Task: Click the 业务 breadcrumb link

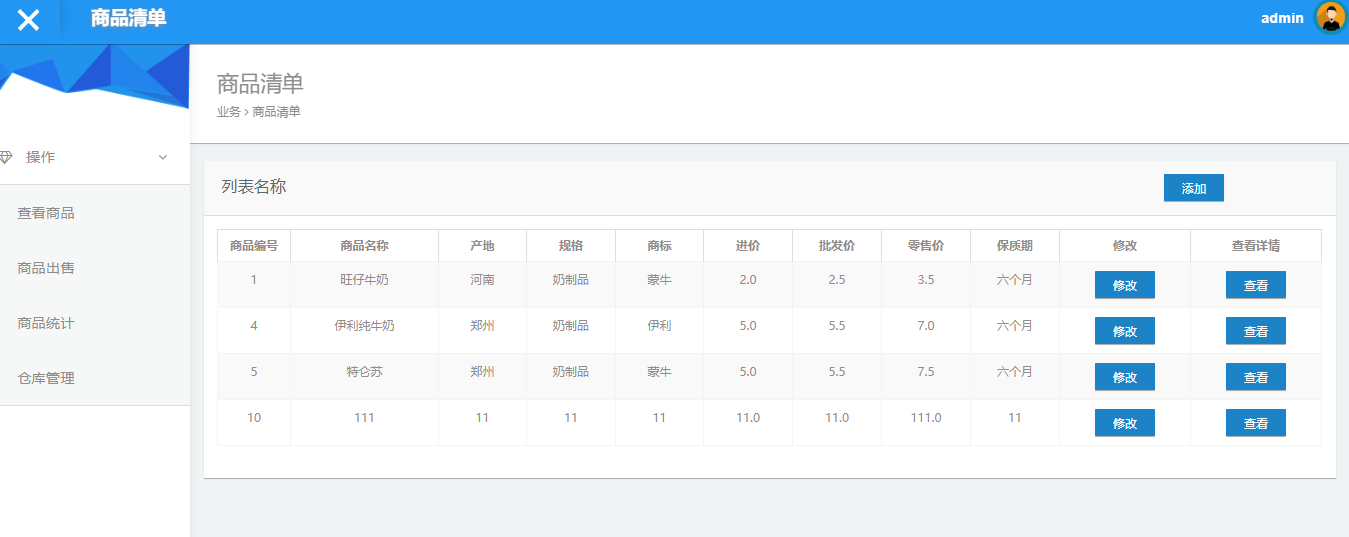Action: pyautogui.click(x=229, y=112)
